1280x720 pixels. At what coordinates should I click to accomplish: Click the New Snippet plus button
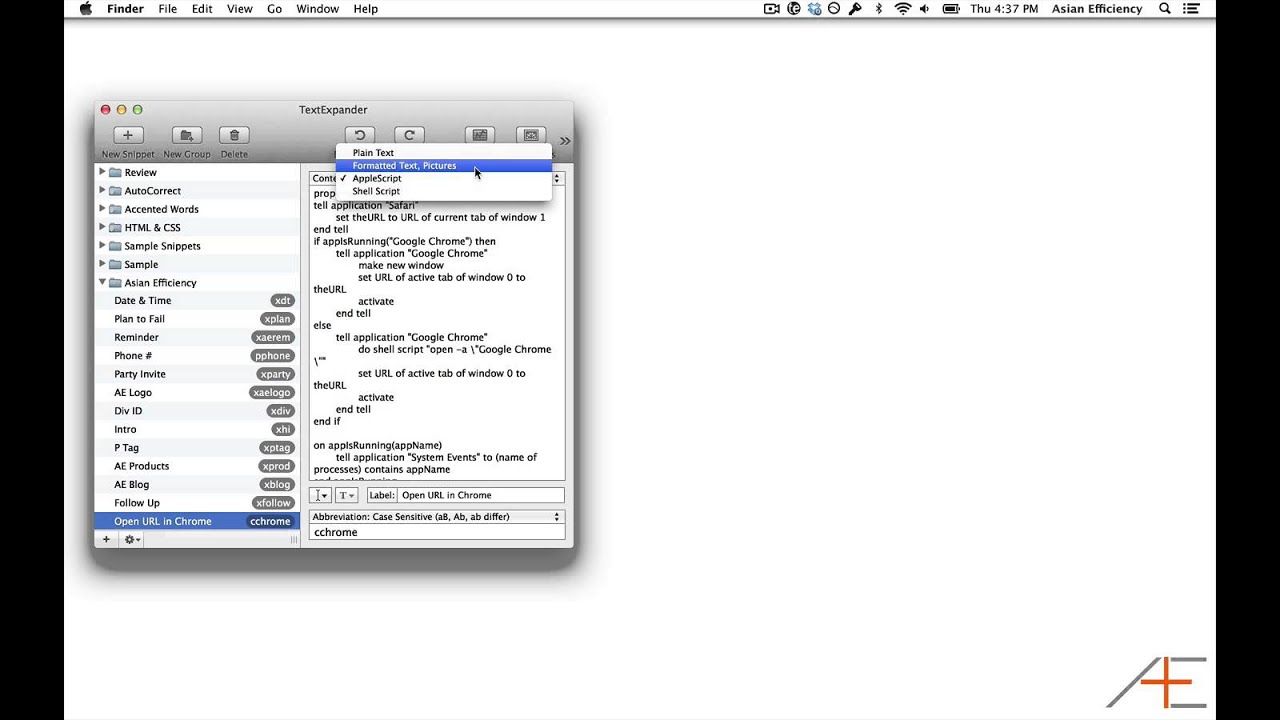127,135
